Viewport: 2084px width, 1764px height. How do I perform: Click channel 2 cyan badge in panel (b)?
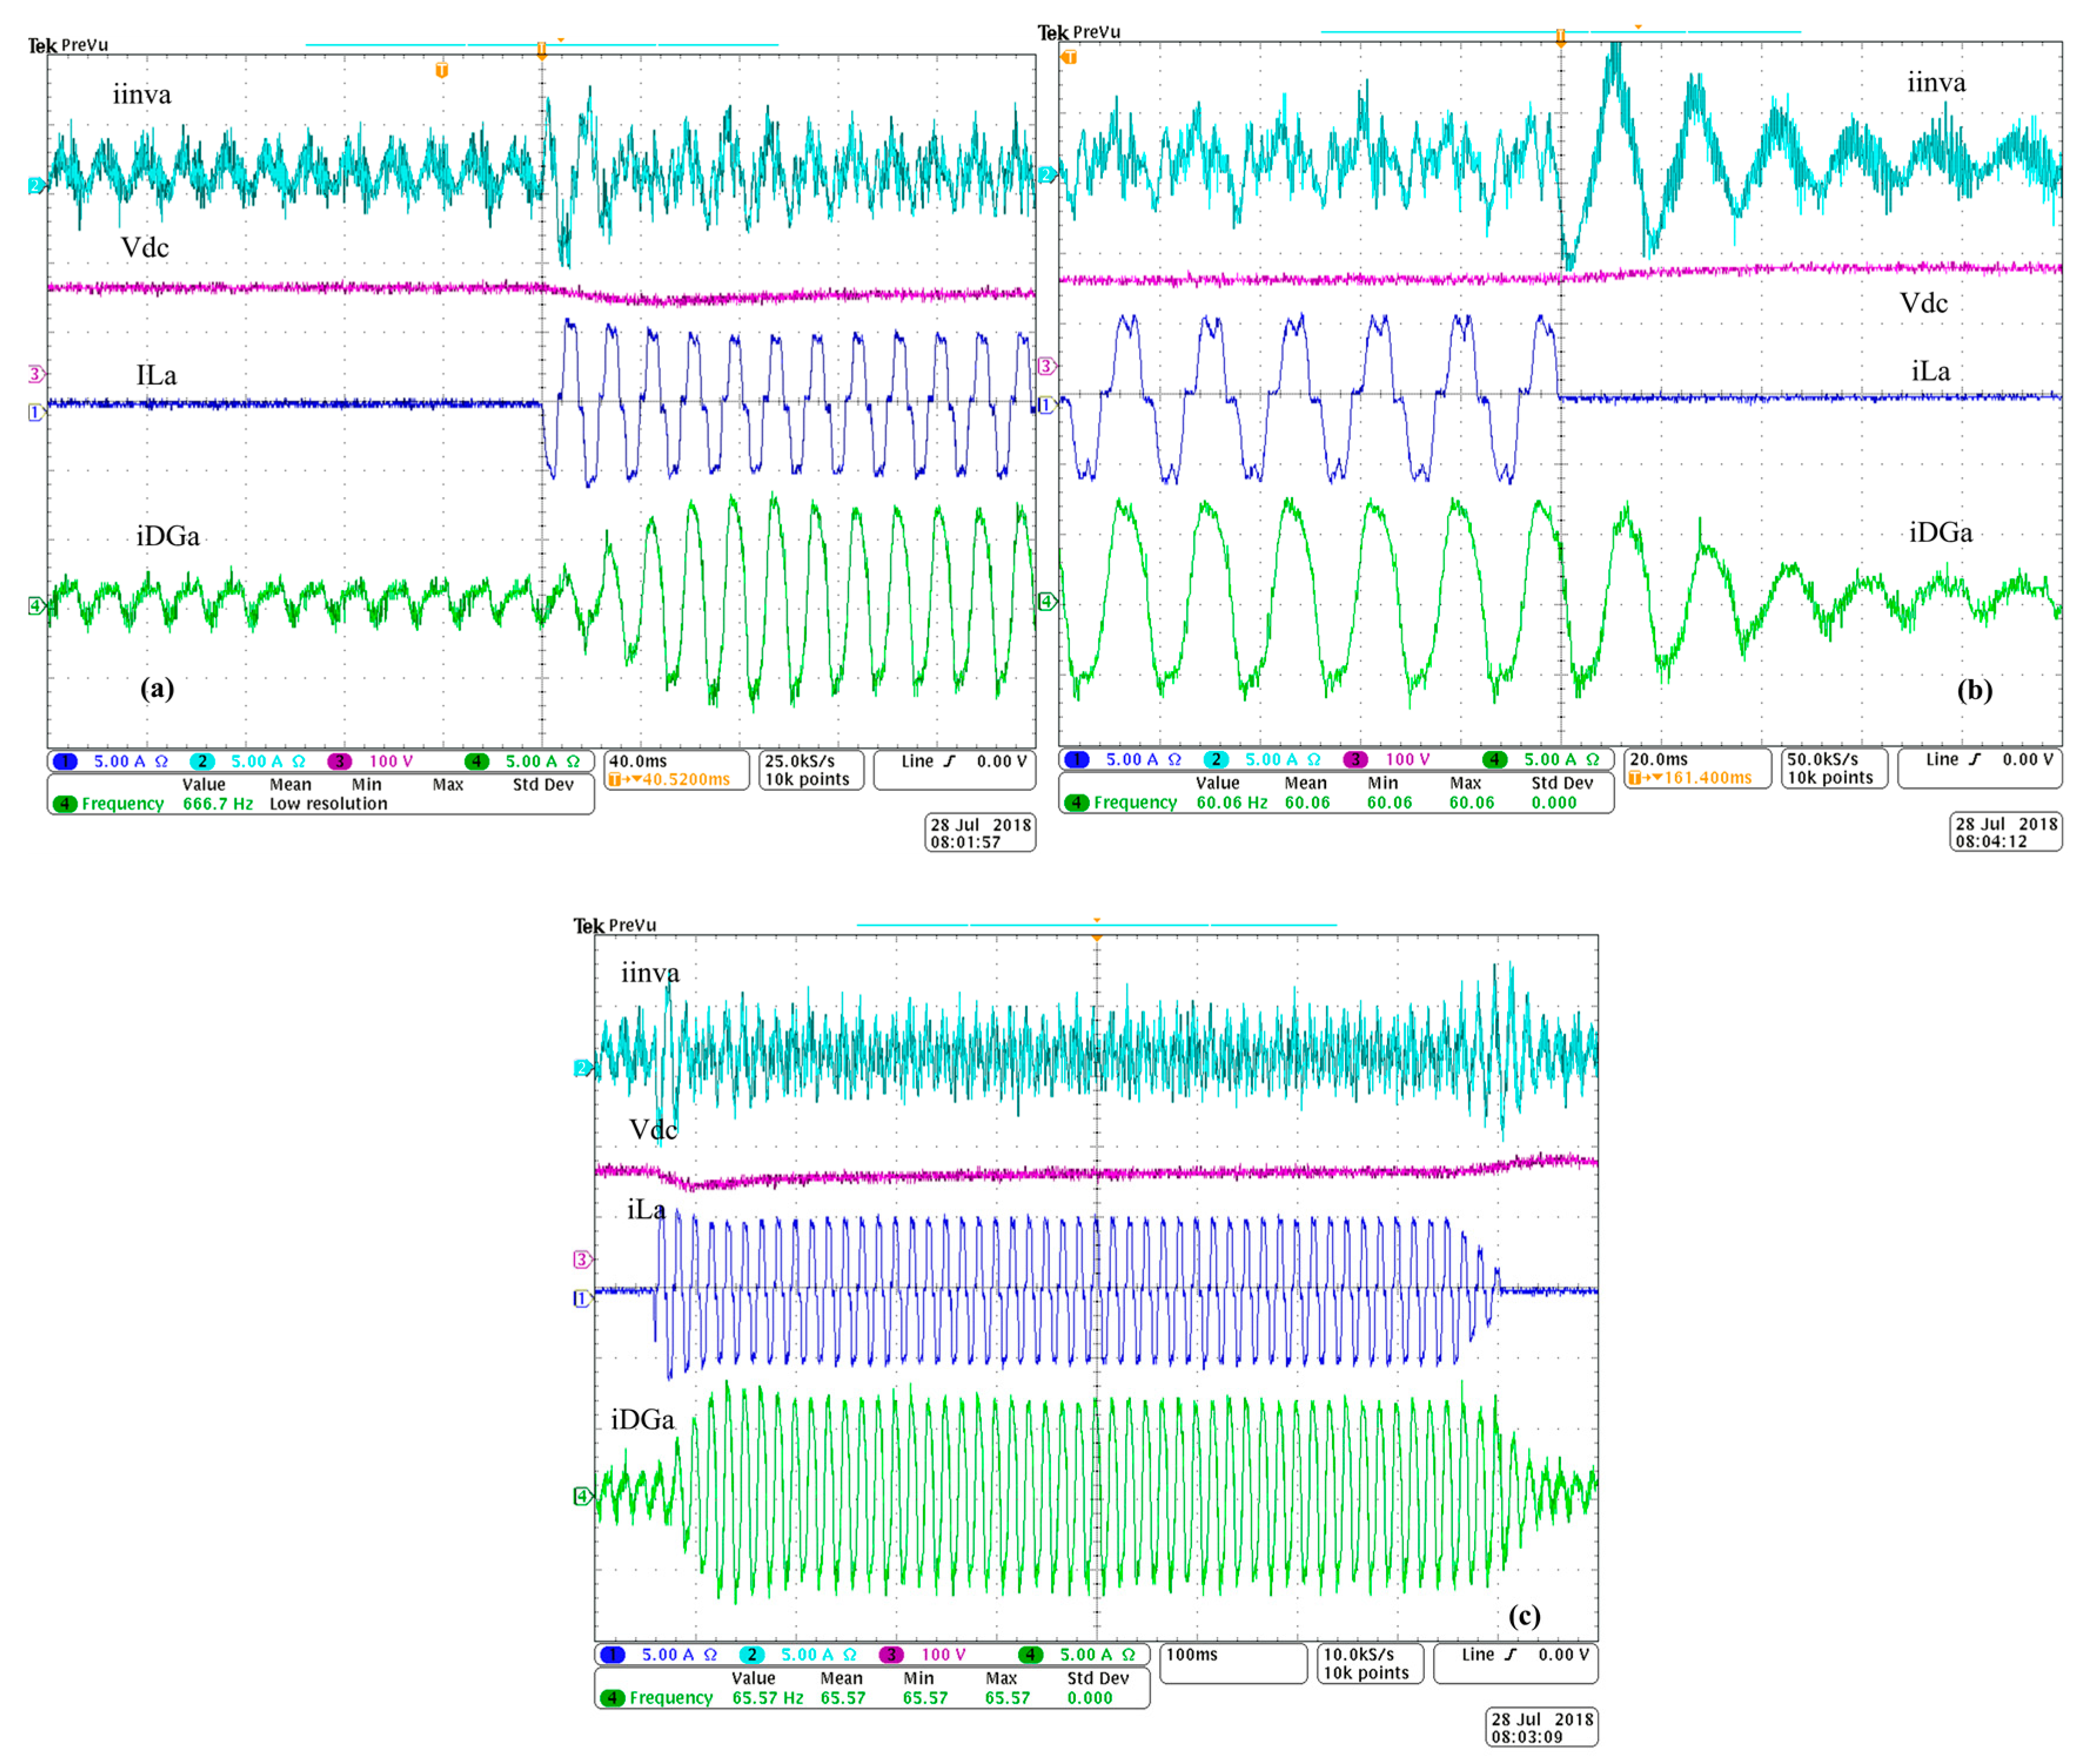click(1215, 759)
